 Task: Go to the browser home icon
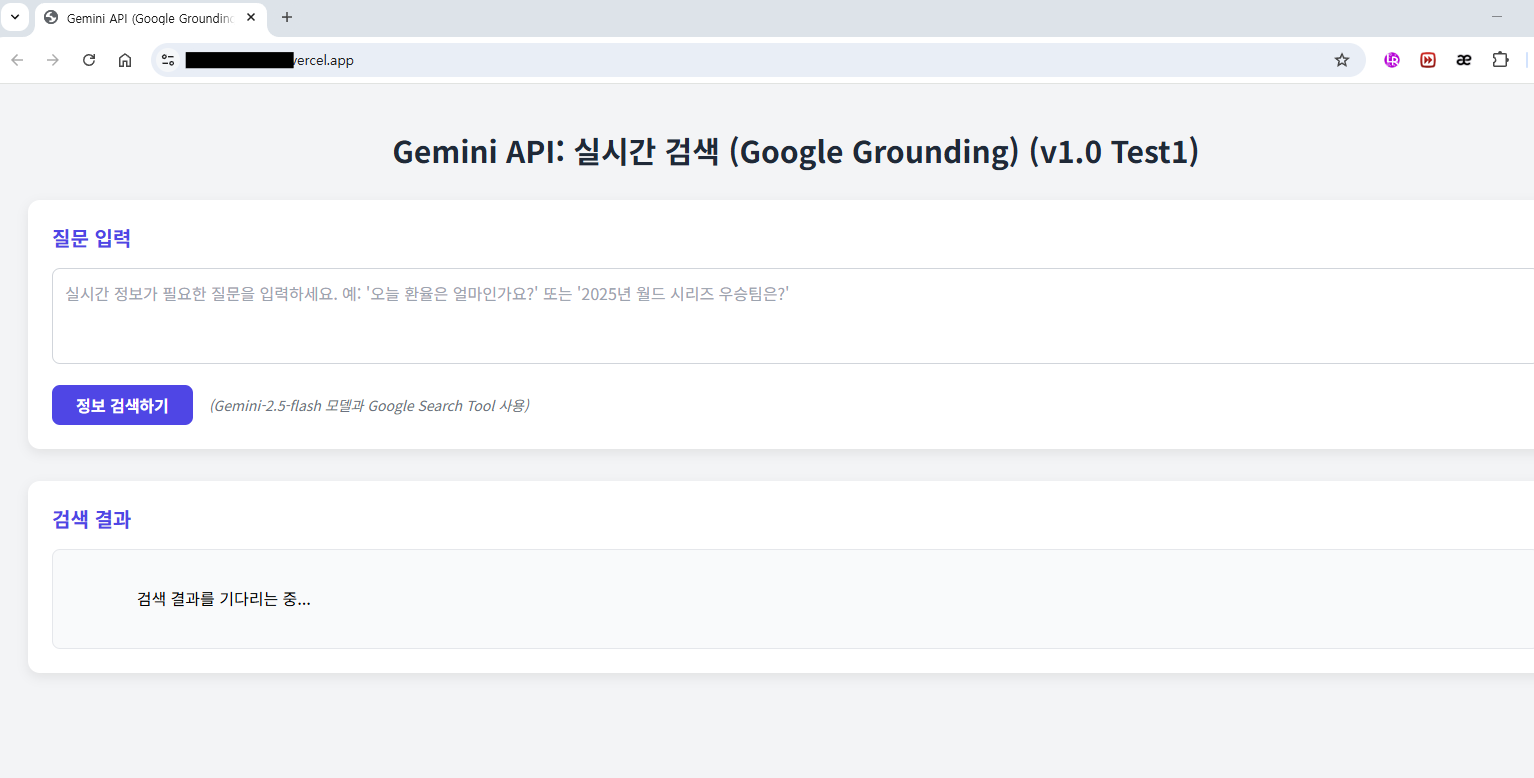click(x=125, y=60)
